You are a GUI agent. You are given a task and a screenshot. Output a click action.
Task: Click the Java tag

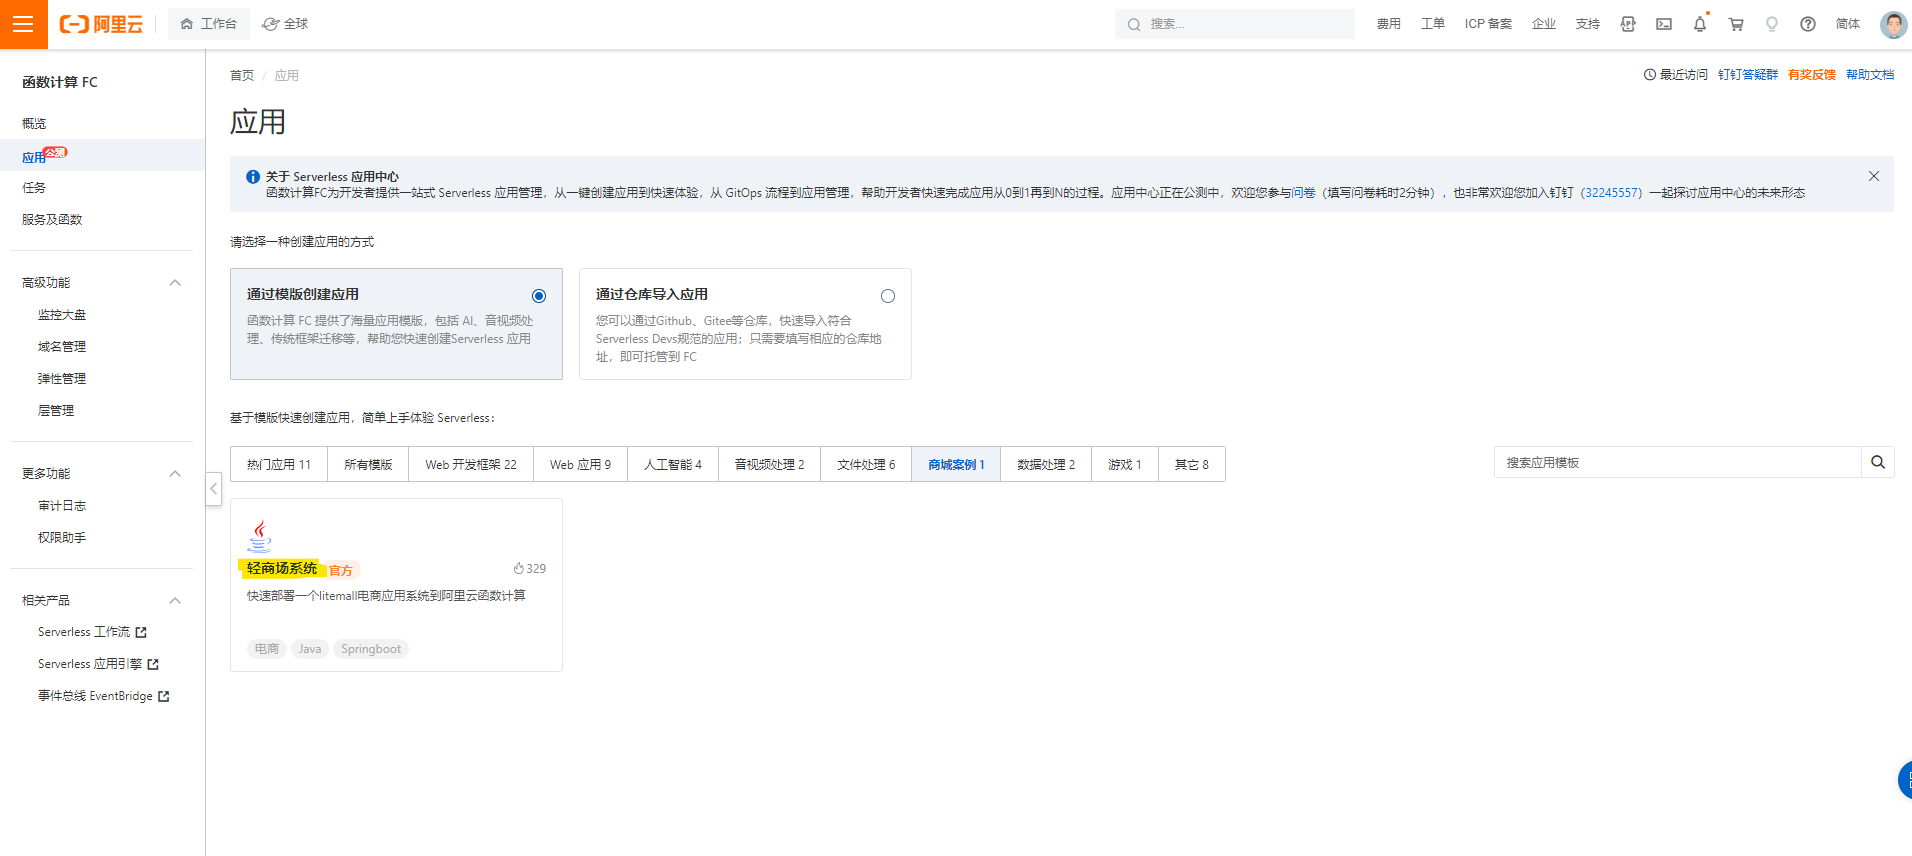310,649
